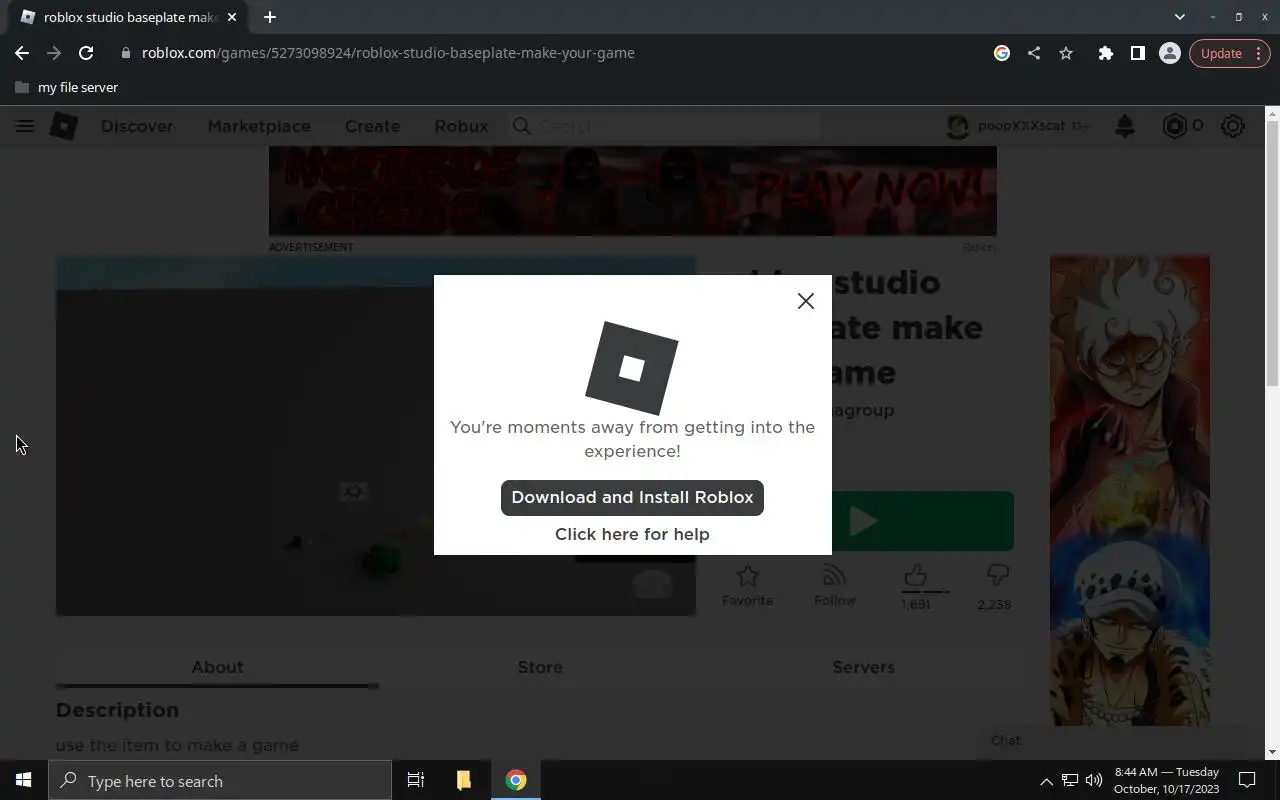Open the Windows Start menu

24,780
